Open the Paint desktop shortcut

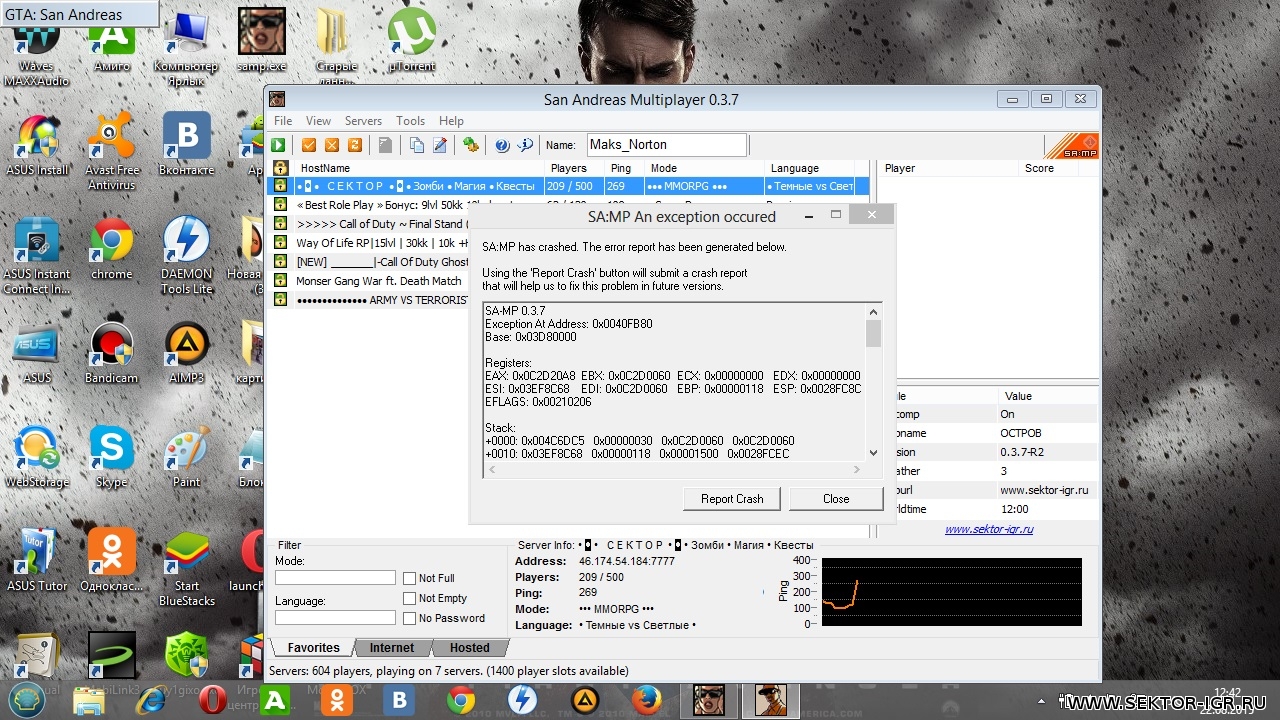(187, 457)
